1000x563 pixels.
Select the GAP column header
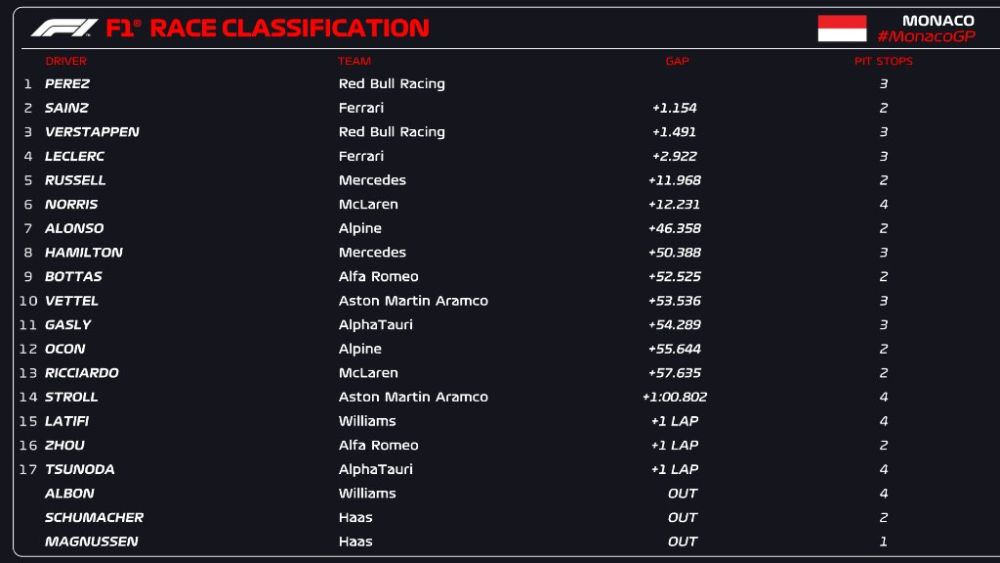pyautogui.click(x=677, y=61)
